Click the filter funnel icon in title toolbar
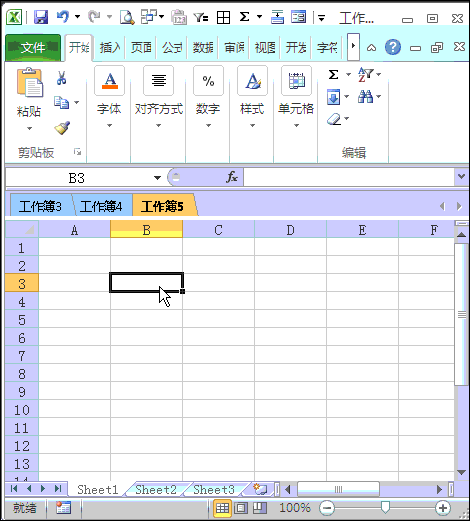This screenshot has height=521, width=470. tap(201, 17)
